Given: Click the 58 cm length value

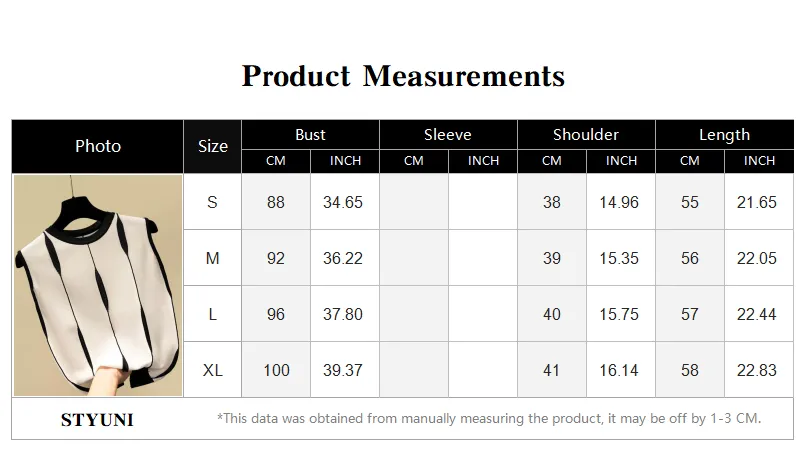Looking at the screenshot, I should 690,370.
